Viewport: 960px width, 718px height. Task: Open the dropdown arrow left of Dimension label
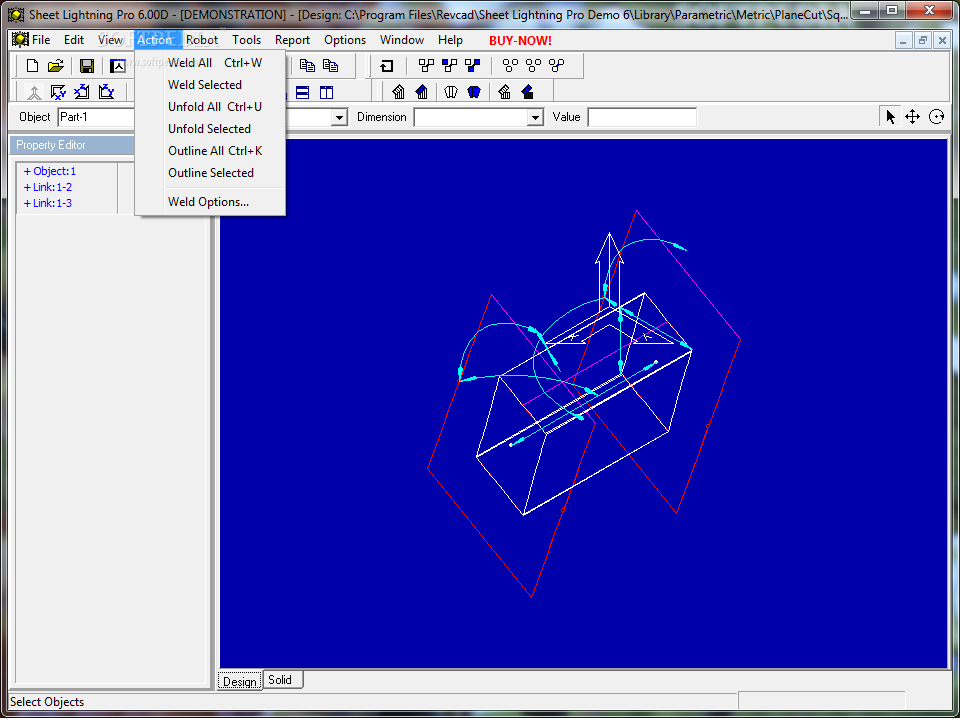(x=339, y=117)
